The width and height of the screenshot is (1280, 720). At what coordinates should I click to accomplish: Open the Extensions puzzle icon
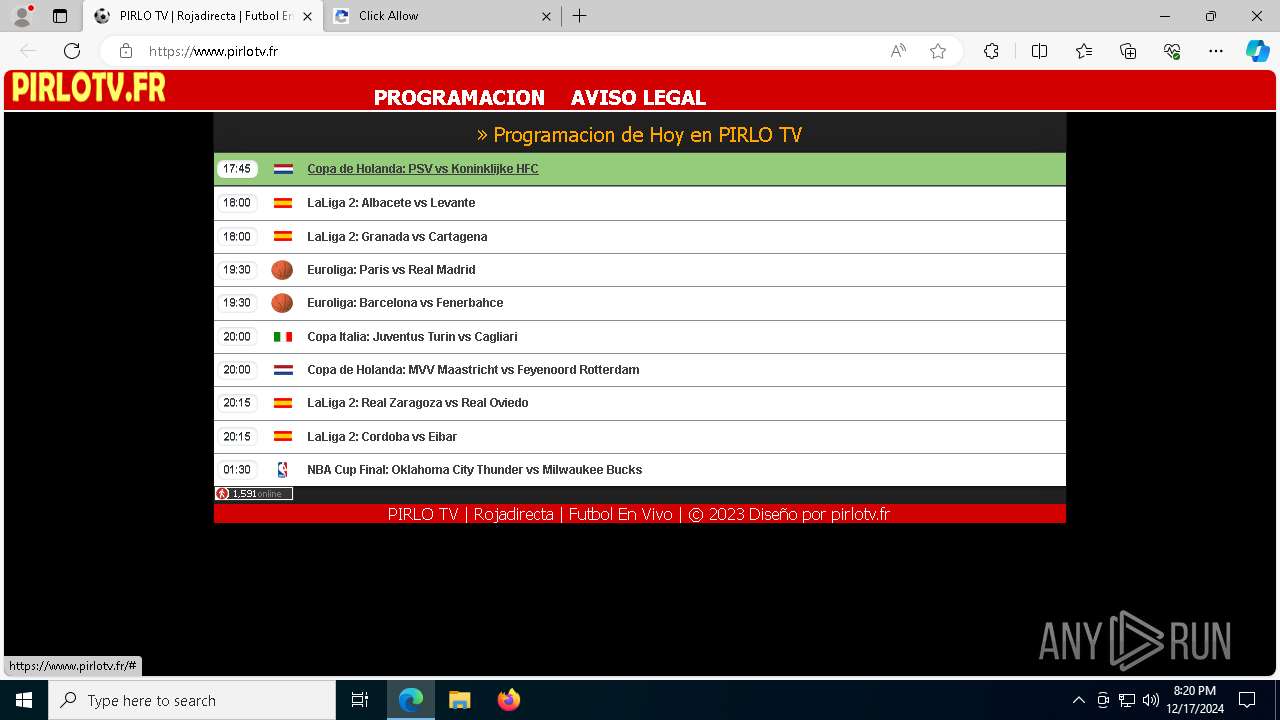tap(991, 51)
